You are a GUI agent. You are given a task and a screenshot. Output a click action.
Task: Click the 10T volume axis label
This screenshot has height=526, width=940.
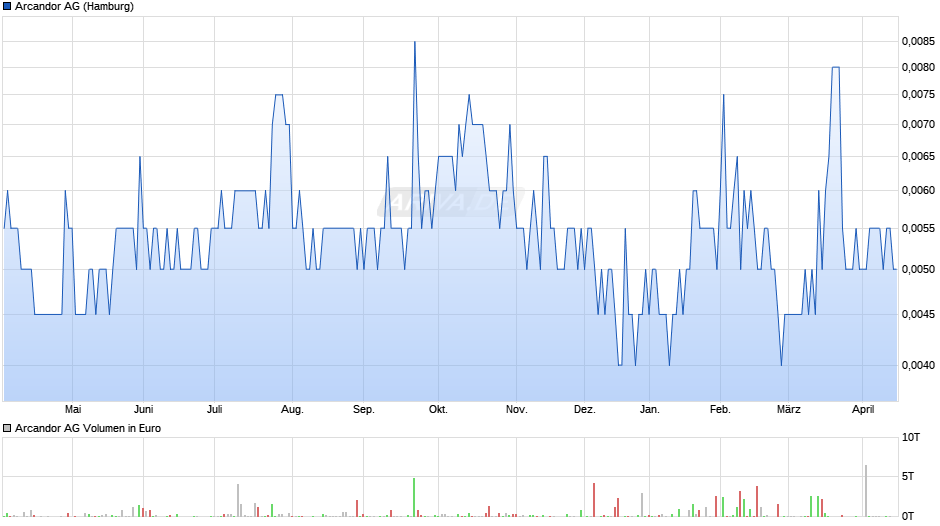[911, 437]
